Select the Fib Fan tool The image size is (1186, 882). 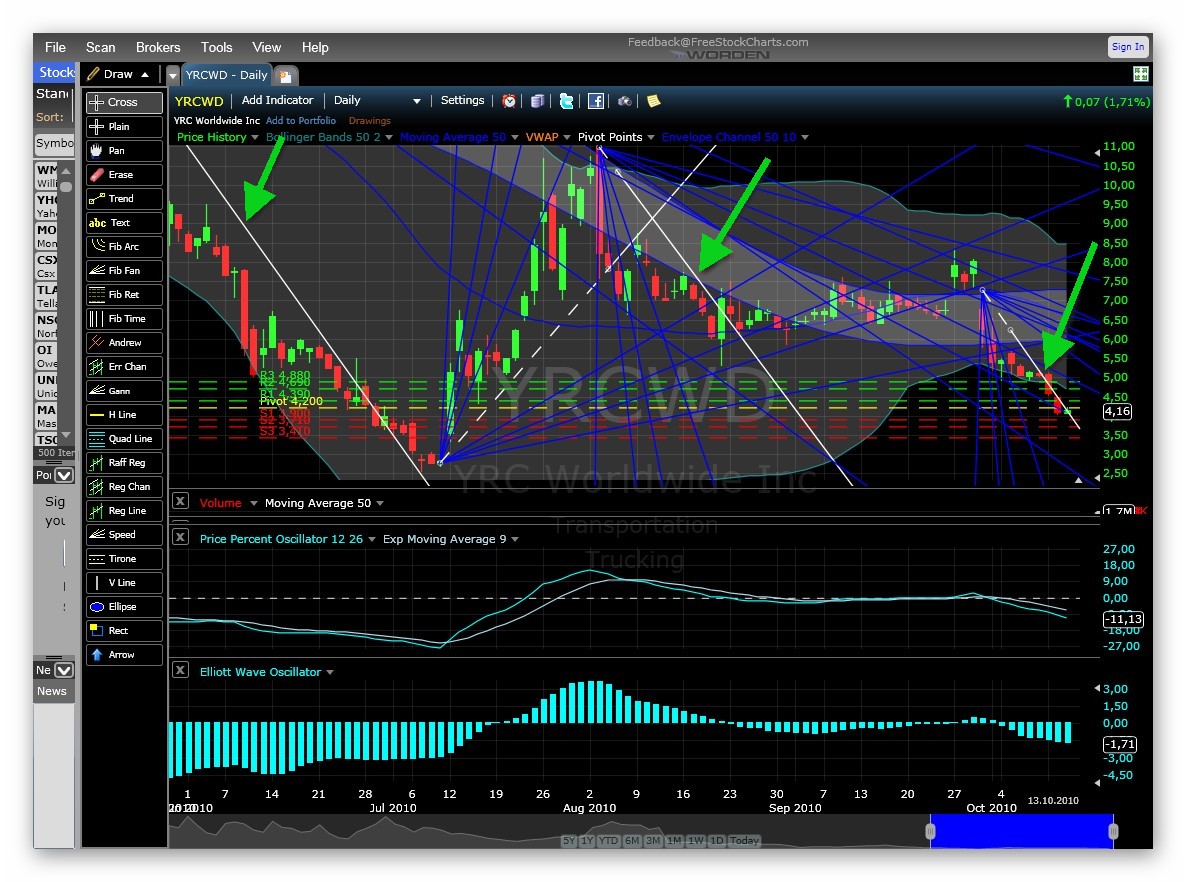point(124,271)
